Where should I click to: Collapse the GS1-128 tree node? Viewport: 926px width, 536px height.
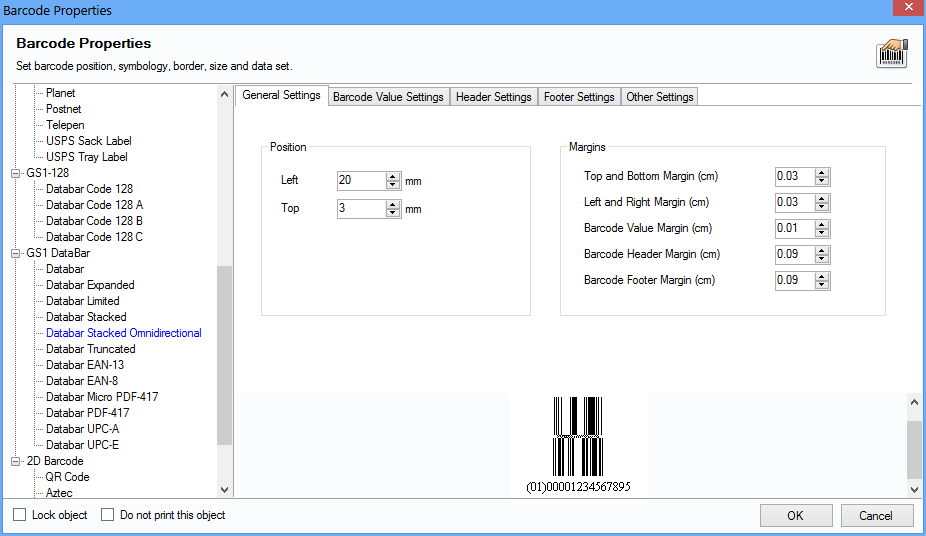pyautogui.click(x=15, y=173)
